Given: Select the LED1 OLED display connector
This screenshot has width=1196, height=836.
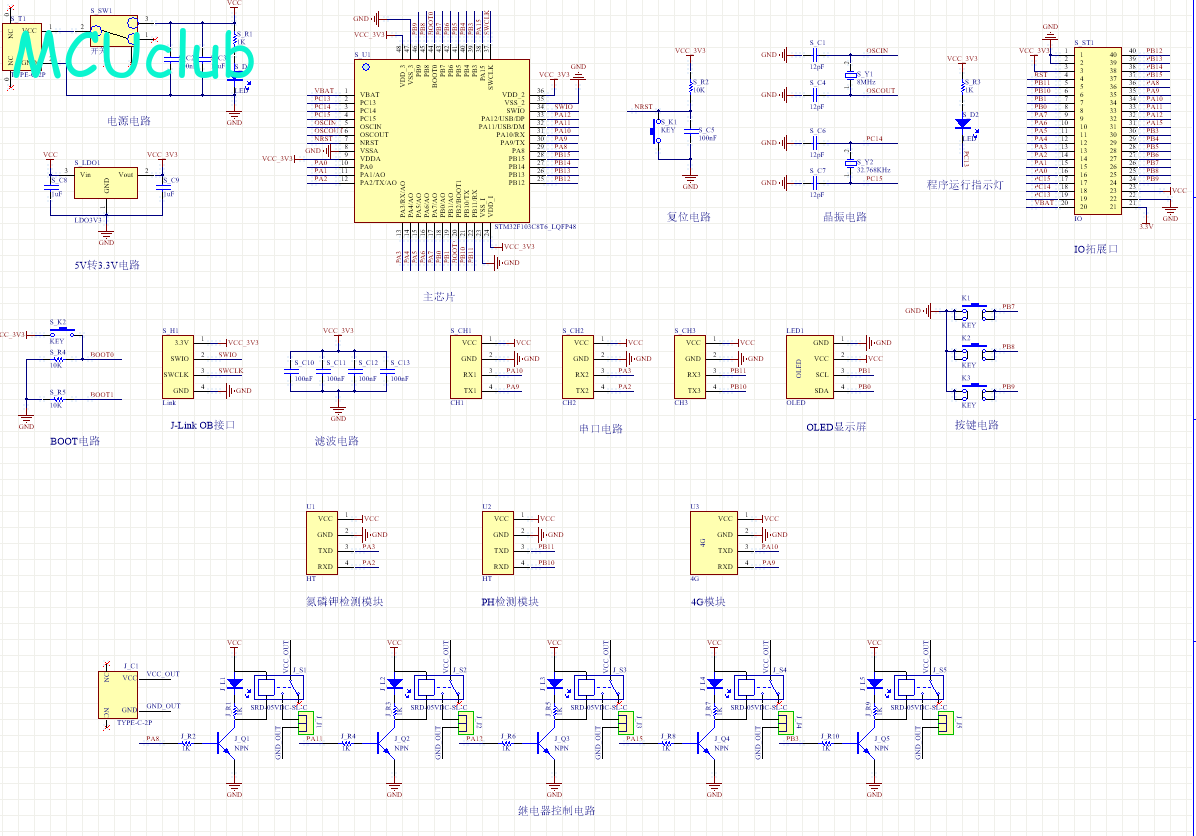Looking at the screenshot, I should [810, 366].
